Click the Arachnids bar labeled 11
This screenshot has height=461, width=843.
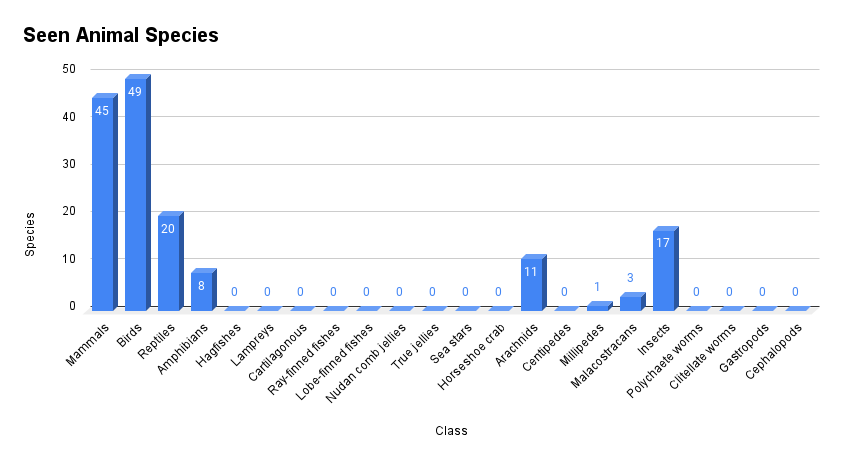[531, 284]
